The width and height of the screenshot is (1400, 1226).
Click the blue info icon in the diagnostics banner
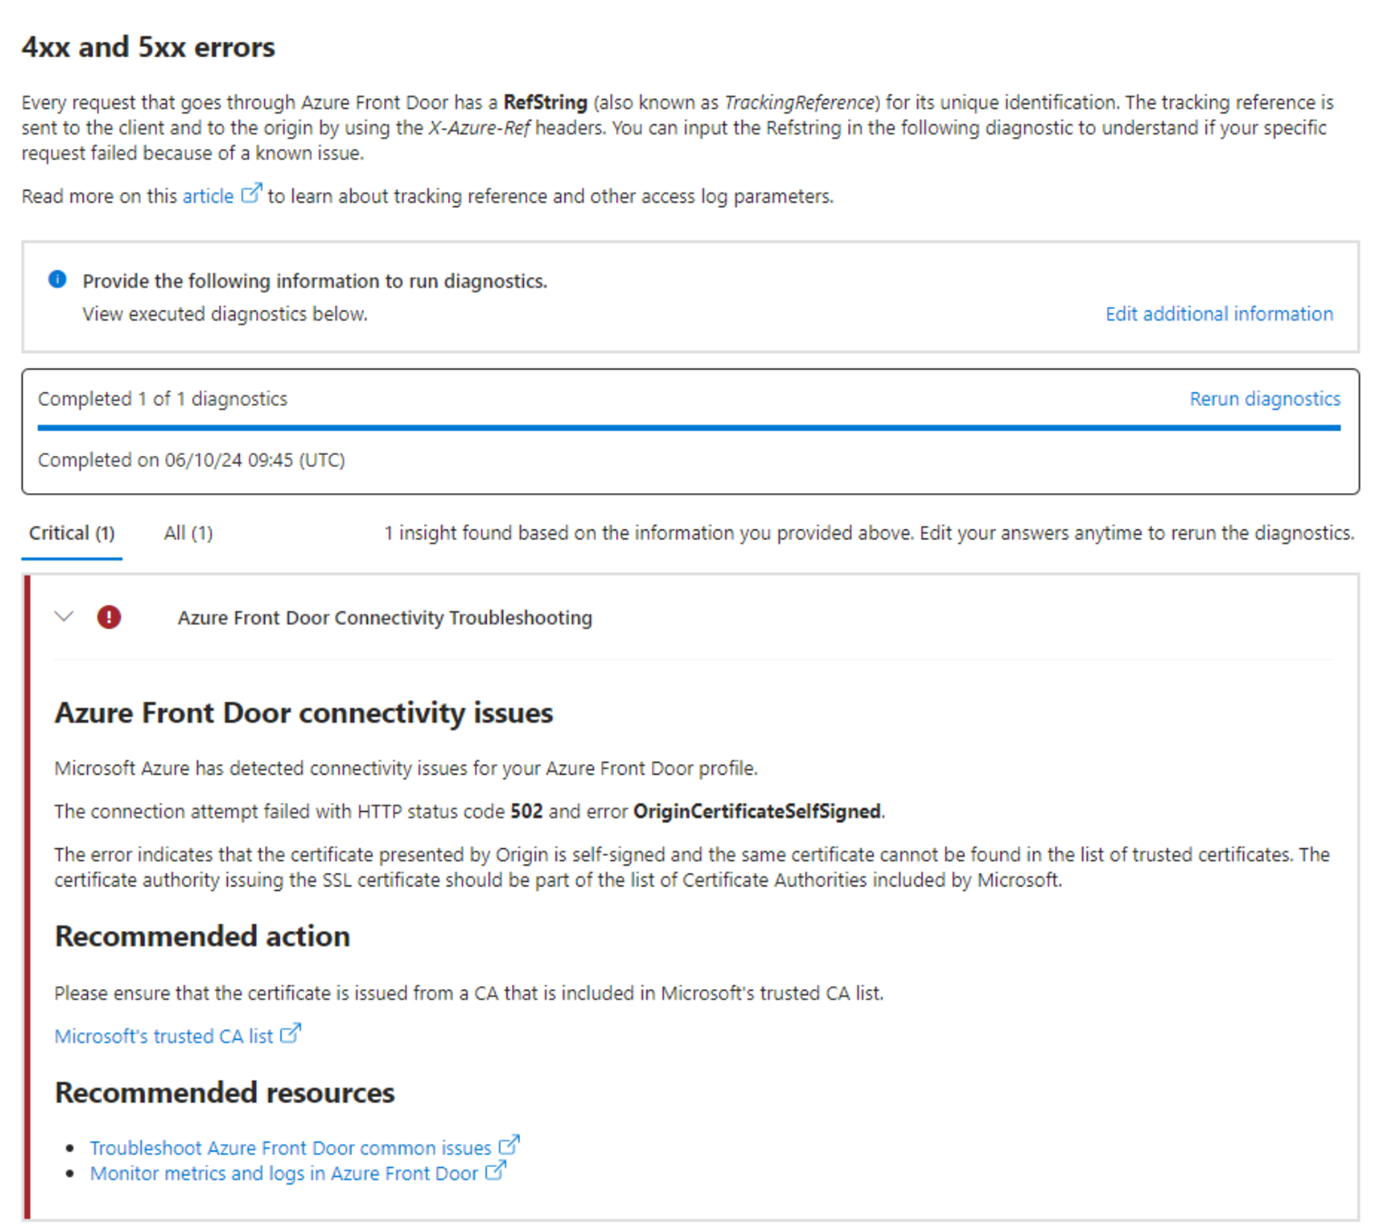tap(57, 280)
